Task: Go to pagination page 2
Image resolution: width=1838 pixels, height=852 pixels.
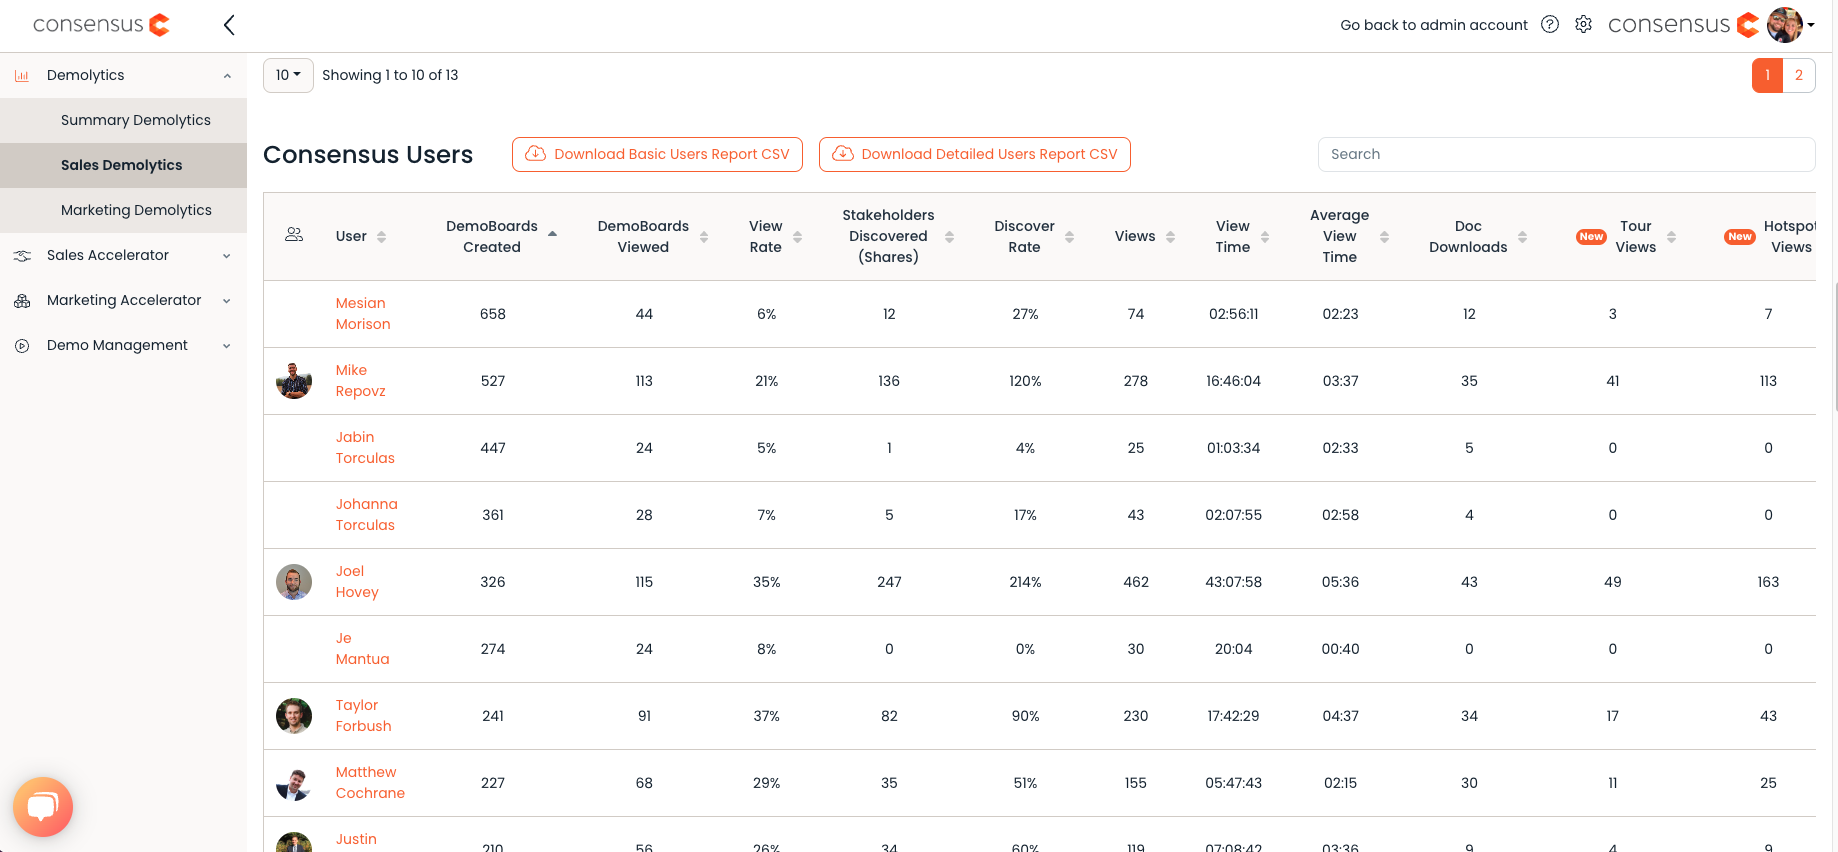Action: [x=1799, y=75]
